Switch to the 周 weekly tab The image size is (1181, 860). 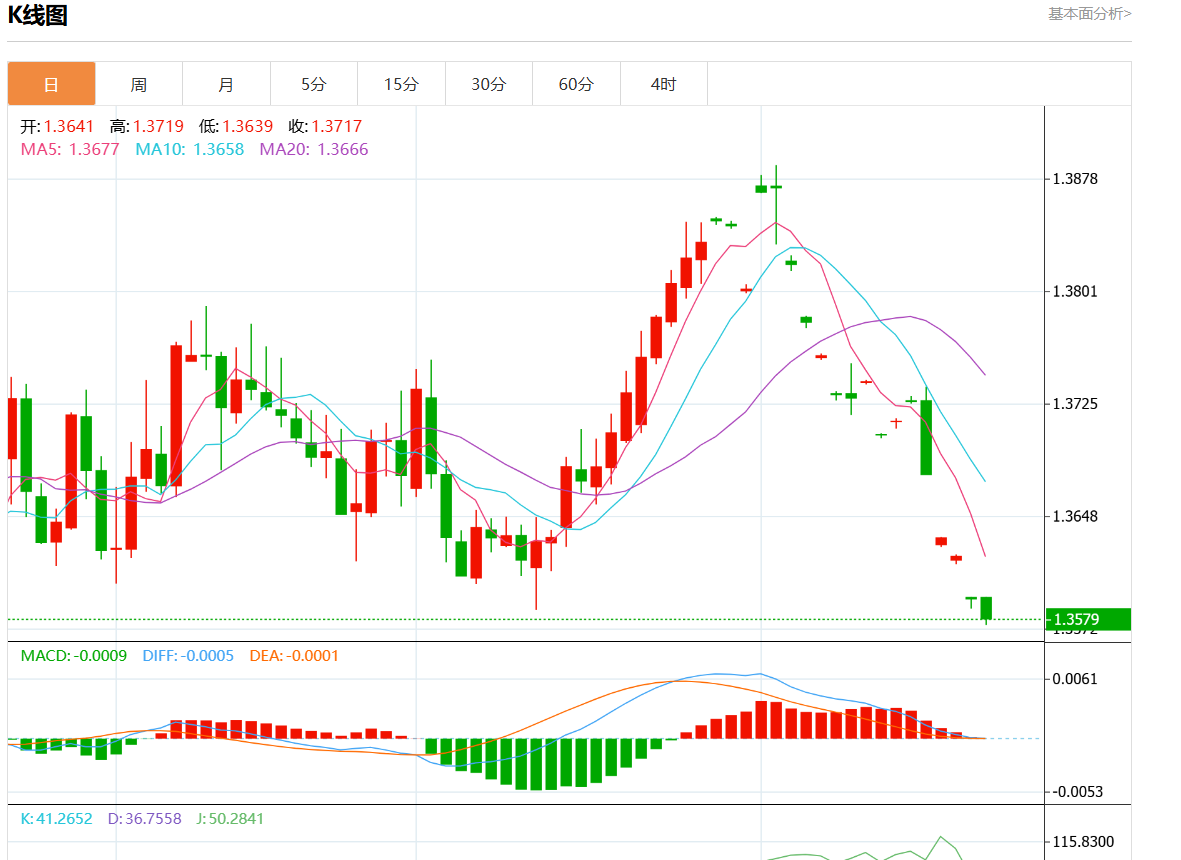(x=139, y=84)
